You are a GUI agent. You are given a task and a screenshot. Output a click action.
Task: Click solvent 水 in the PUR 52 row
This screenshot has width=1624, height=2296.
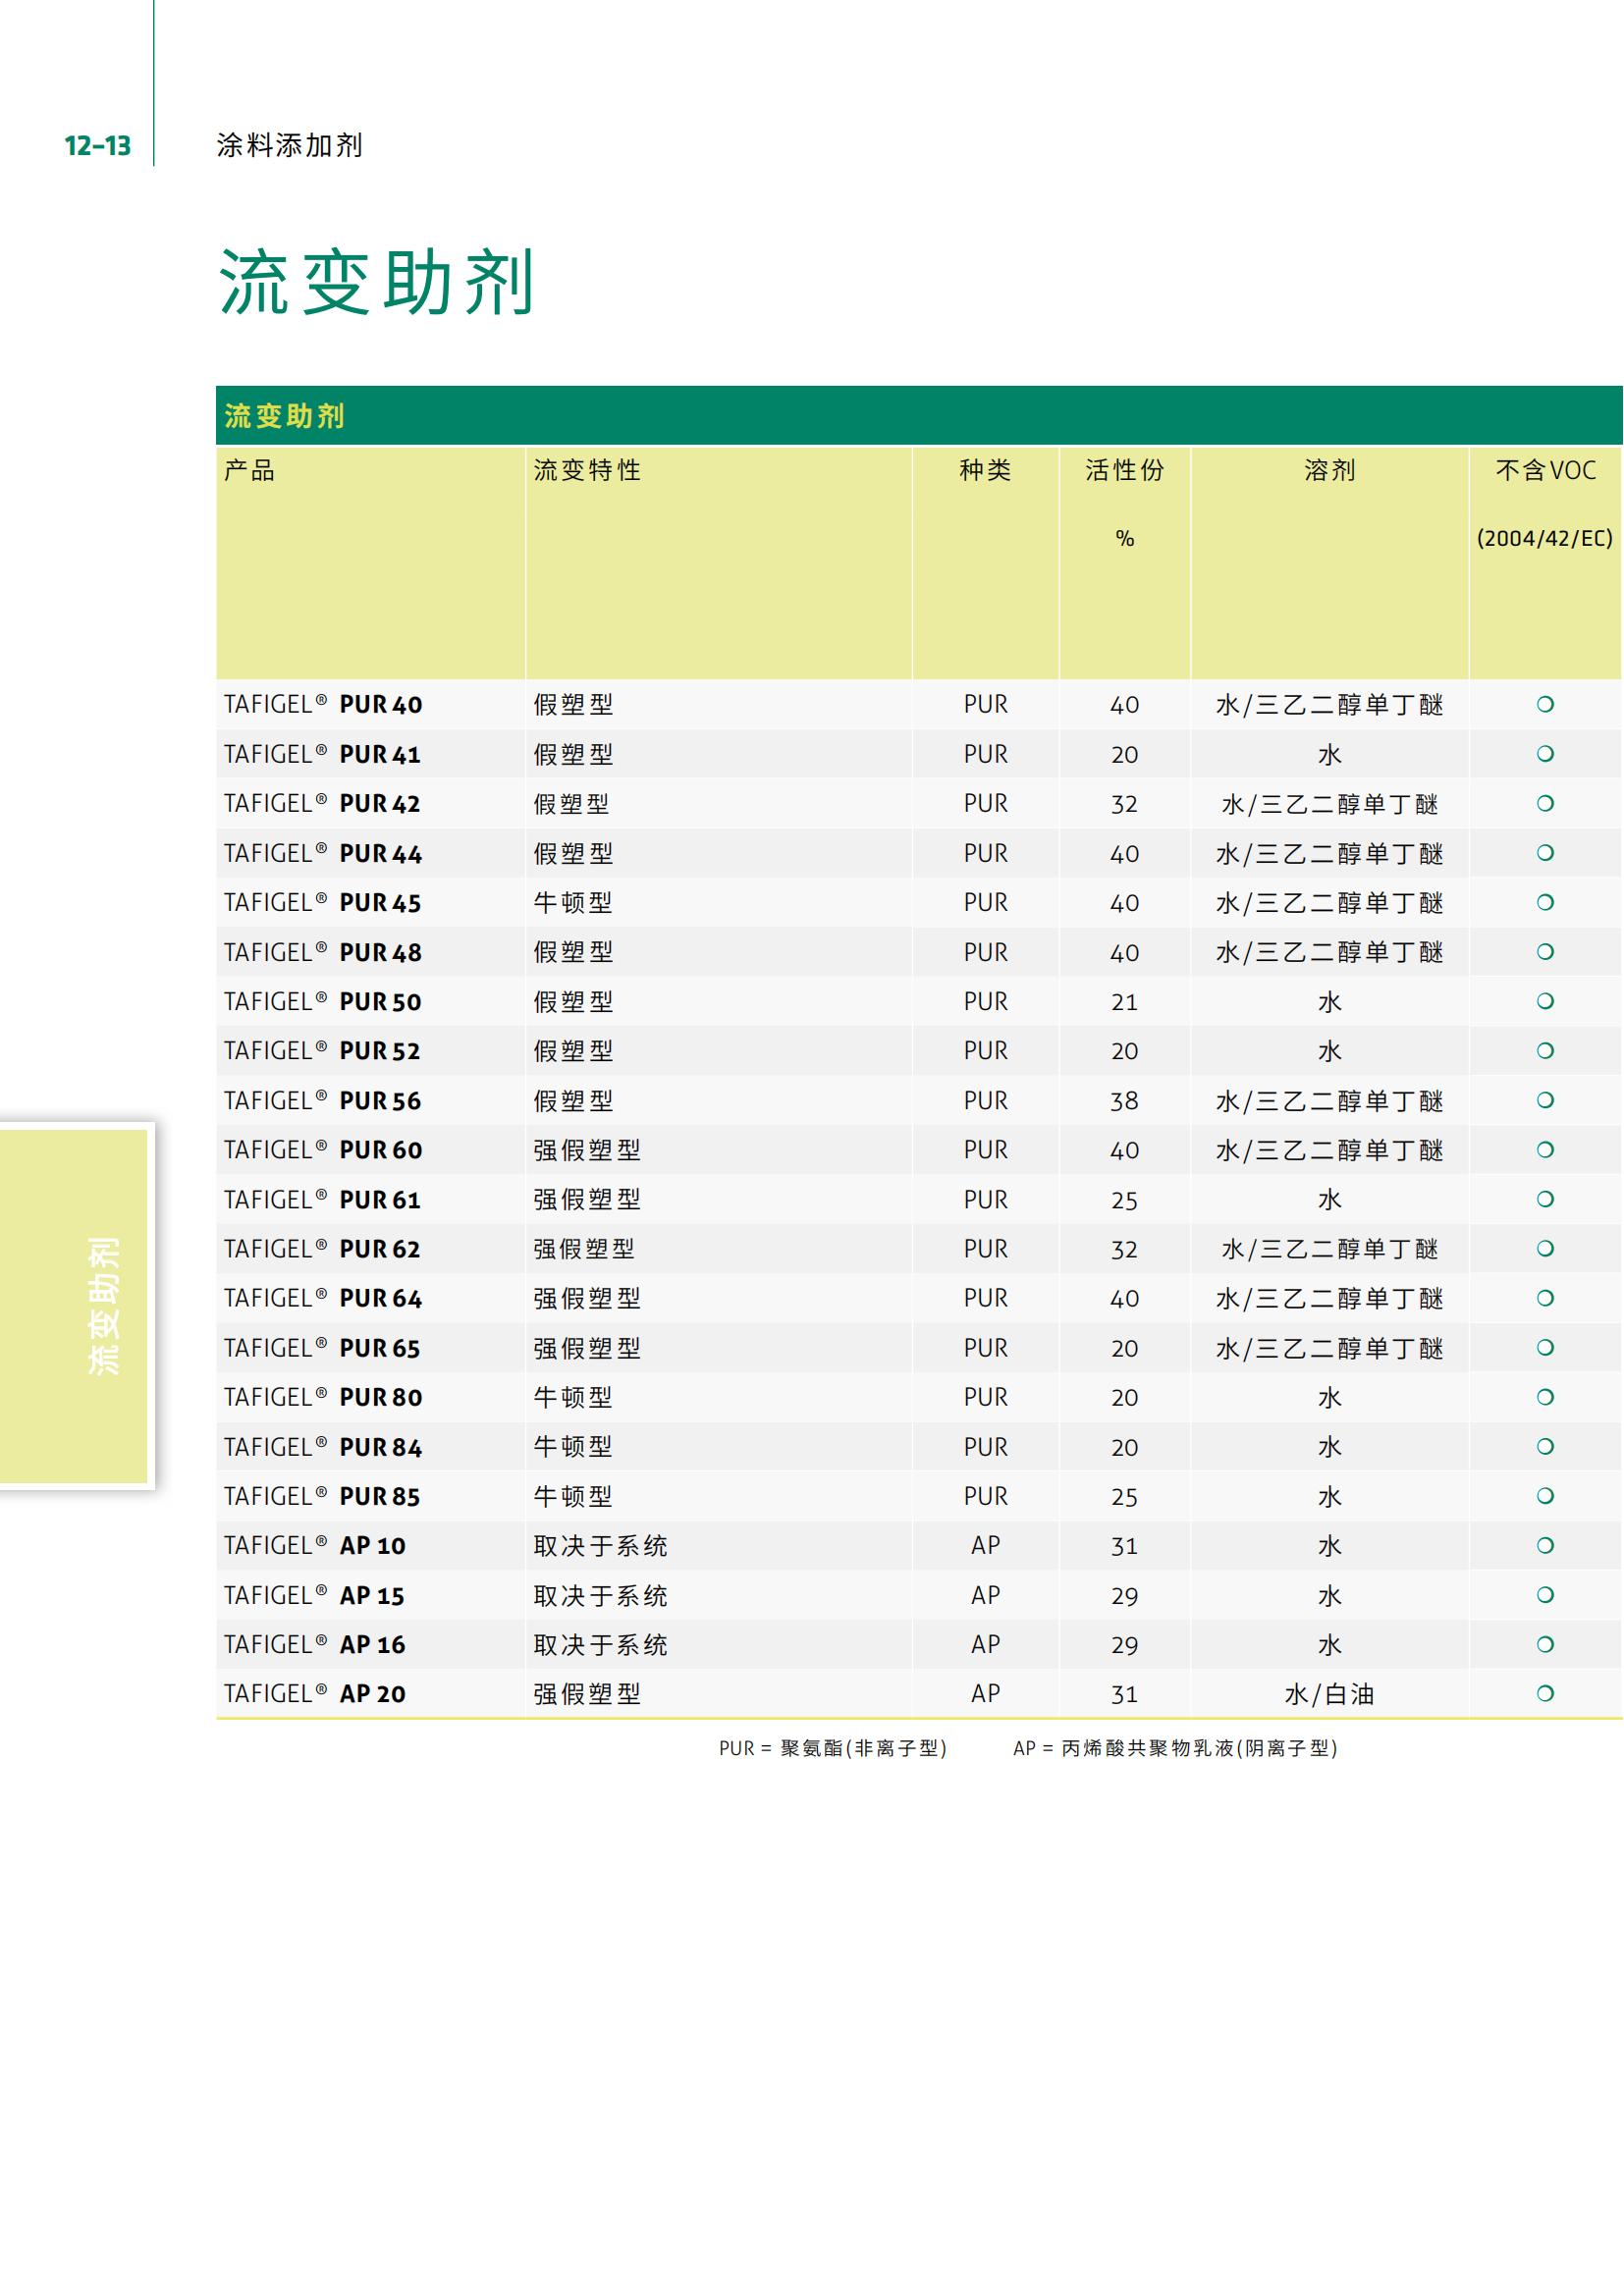pos(1329,1051)
